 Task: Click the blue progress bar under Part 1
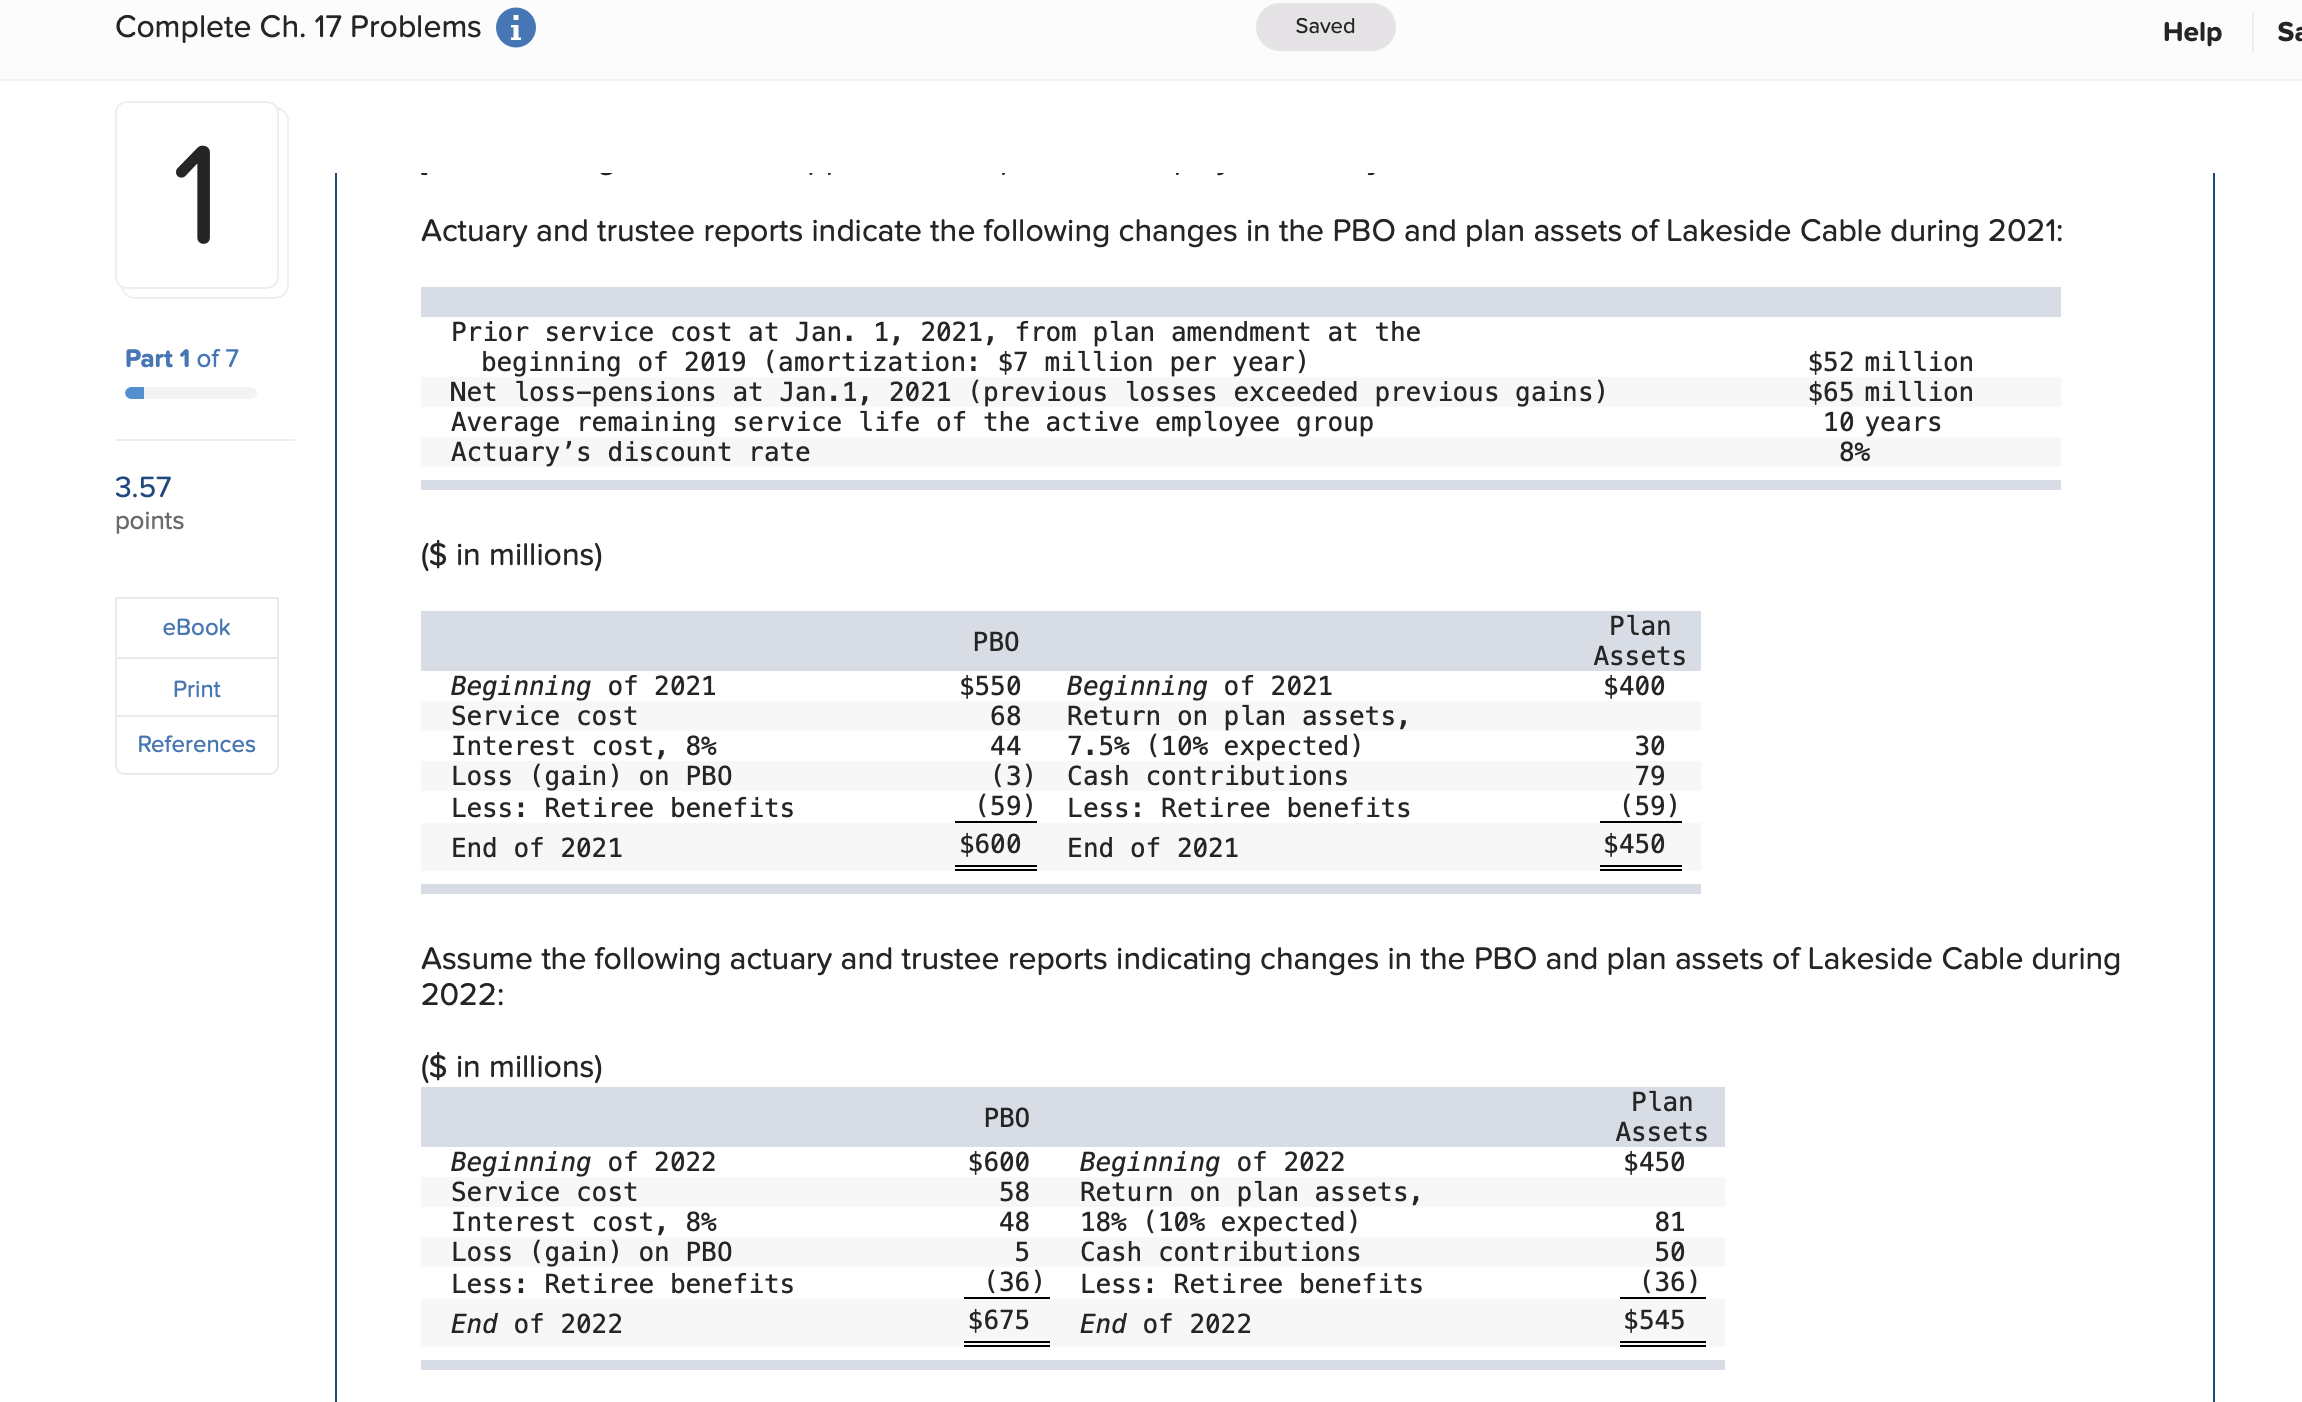pyautogui.click(x=193, y=393)
